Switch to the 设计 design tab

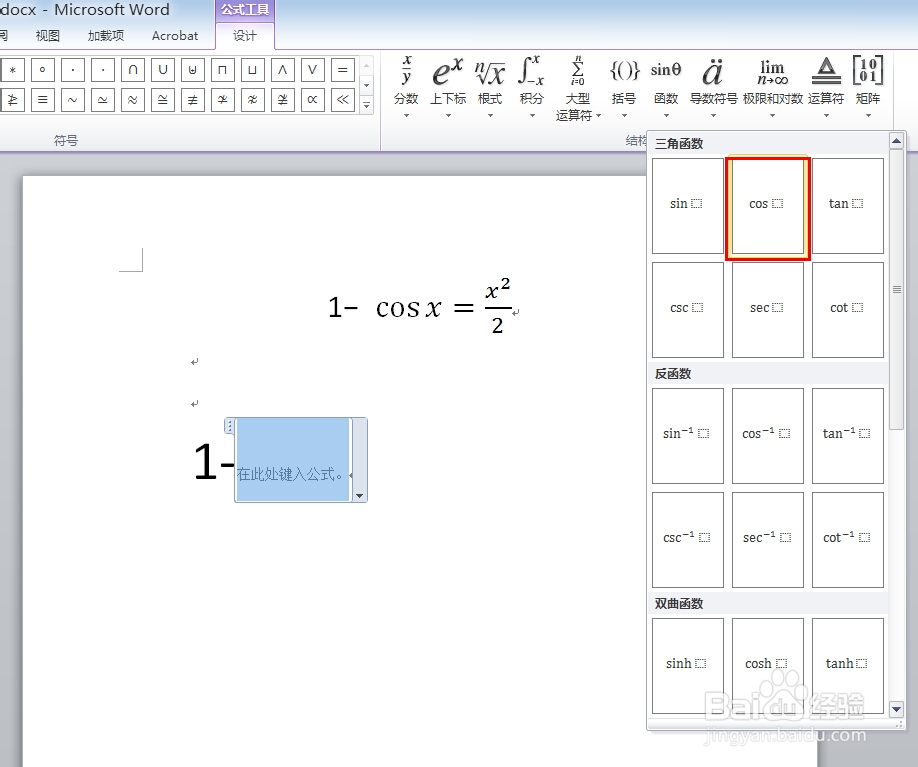click(x=245, y=36)
